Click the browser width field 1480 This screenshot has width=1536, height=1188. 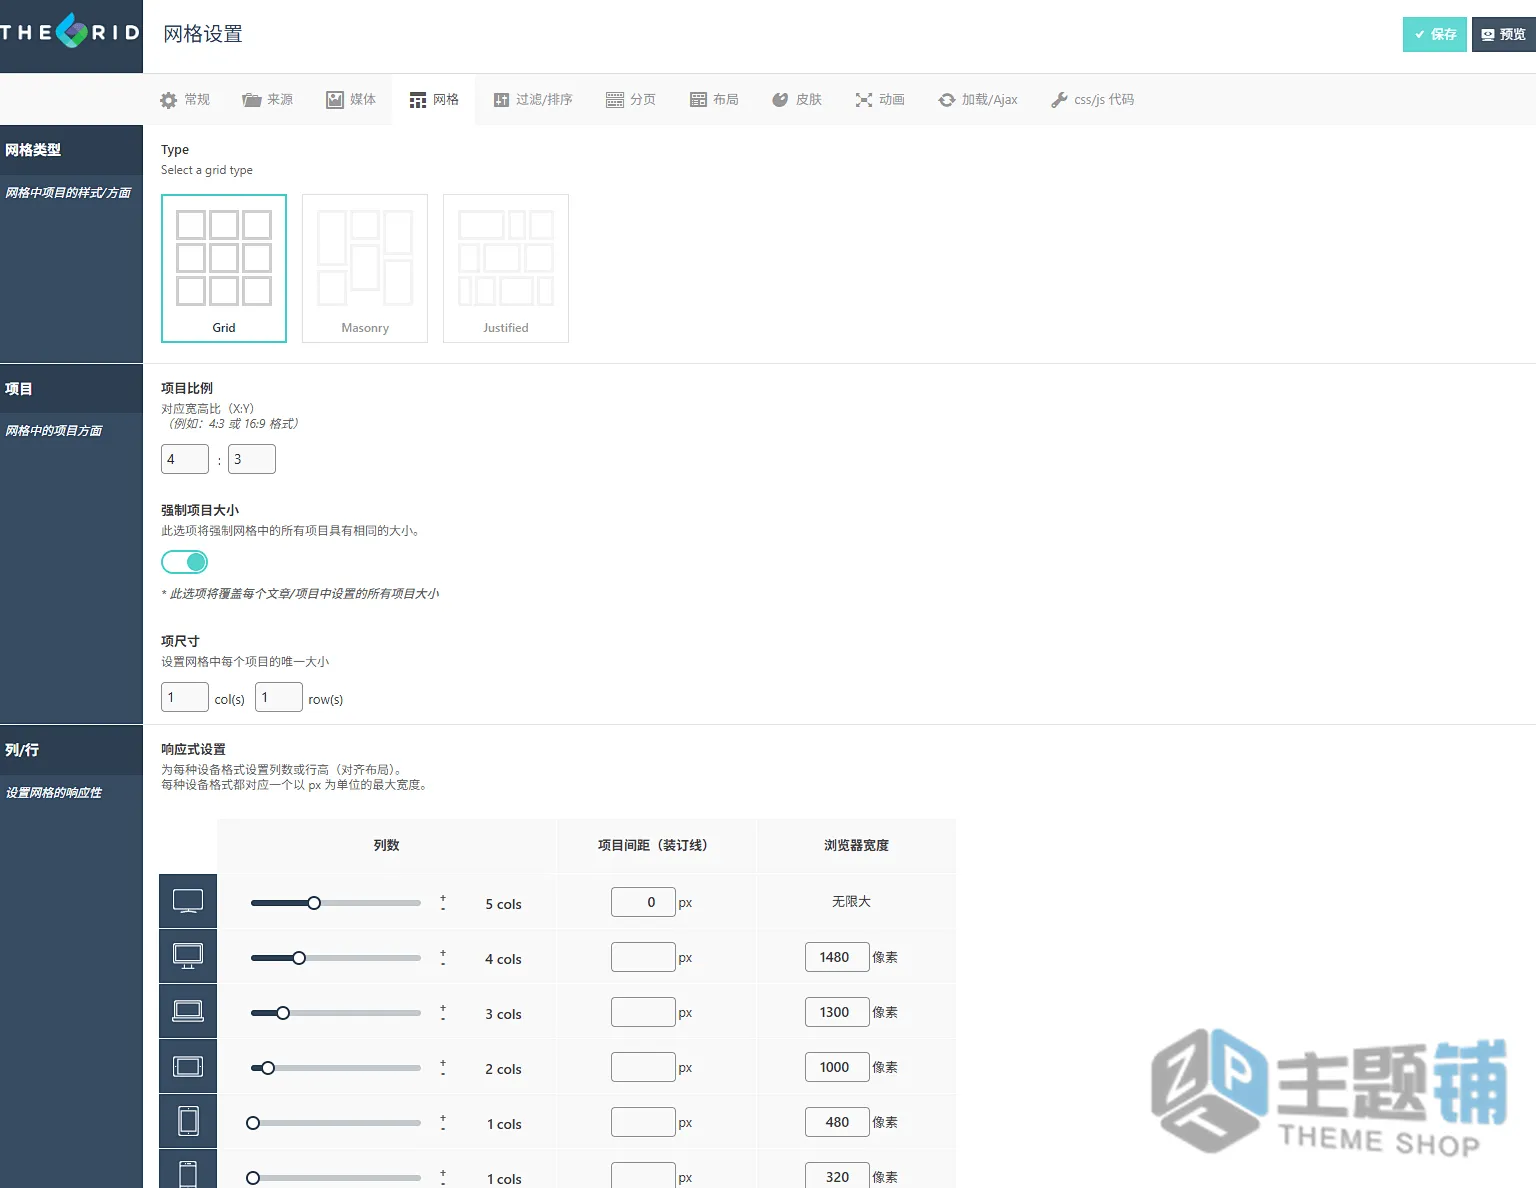click(x=837, y=957)
